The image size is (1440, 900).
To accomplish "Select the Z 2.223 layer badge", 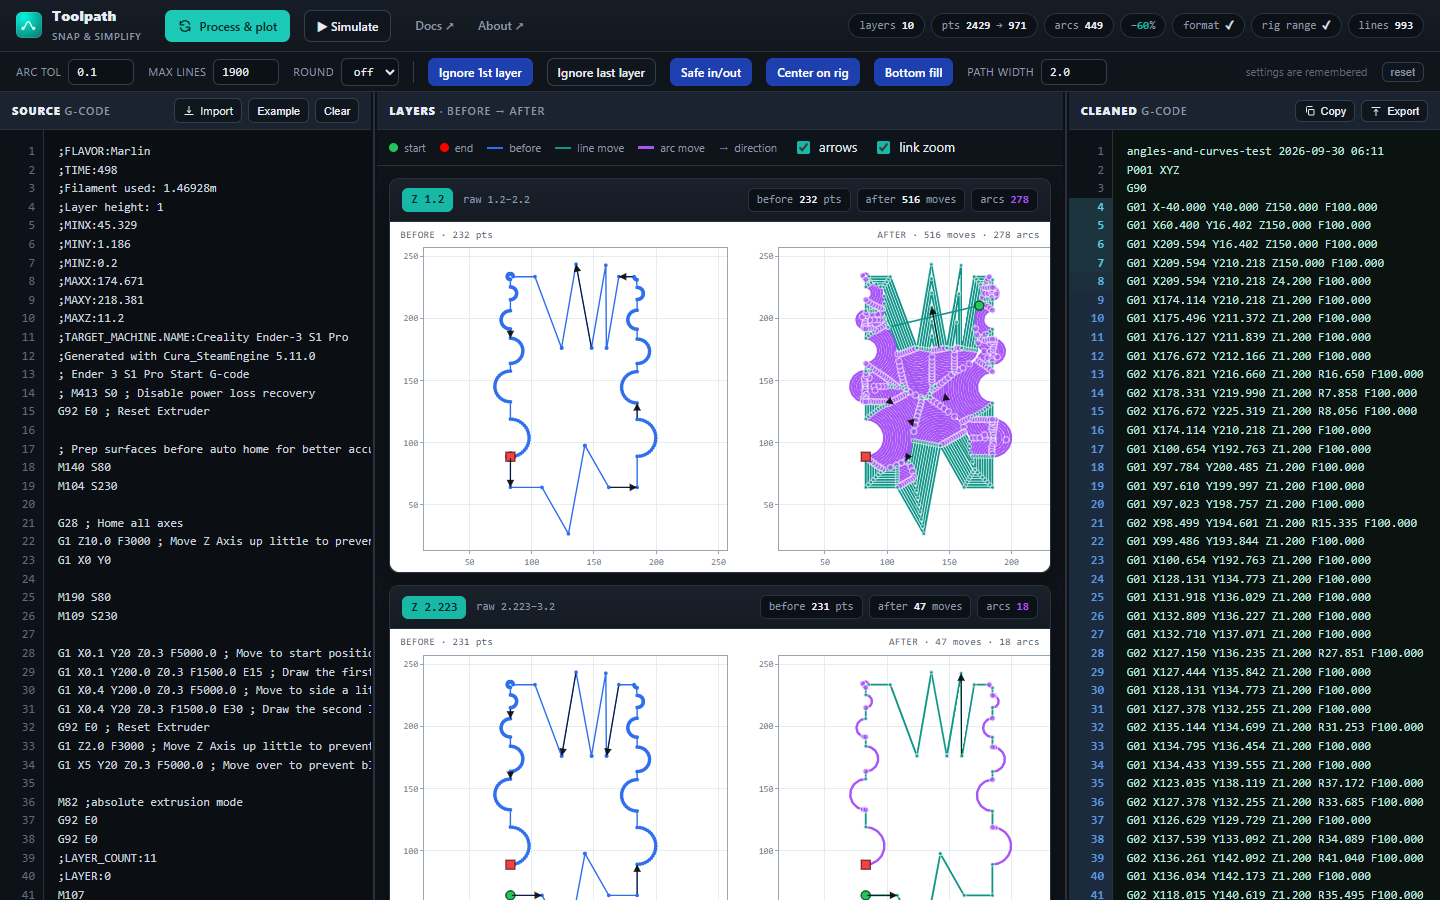I will point(434,607).
